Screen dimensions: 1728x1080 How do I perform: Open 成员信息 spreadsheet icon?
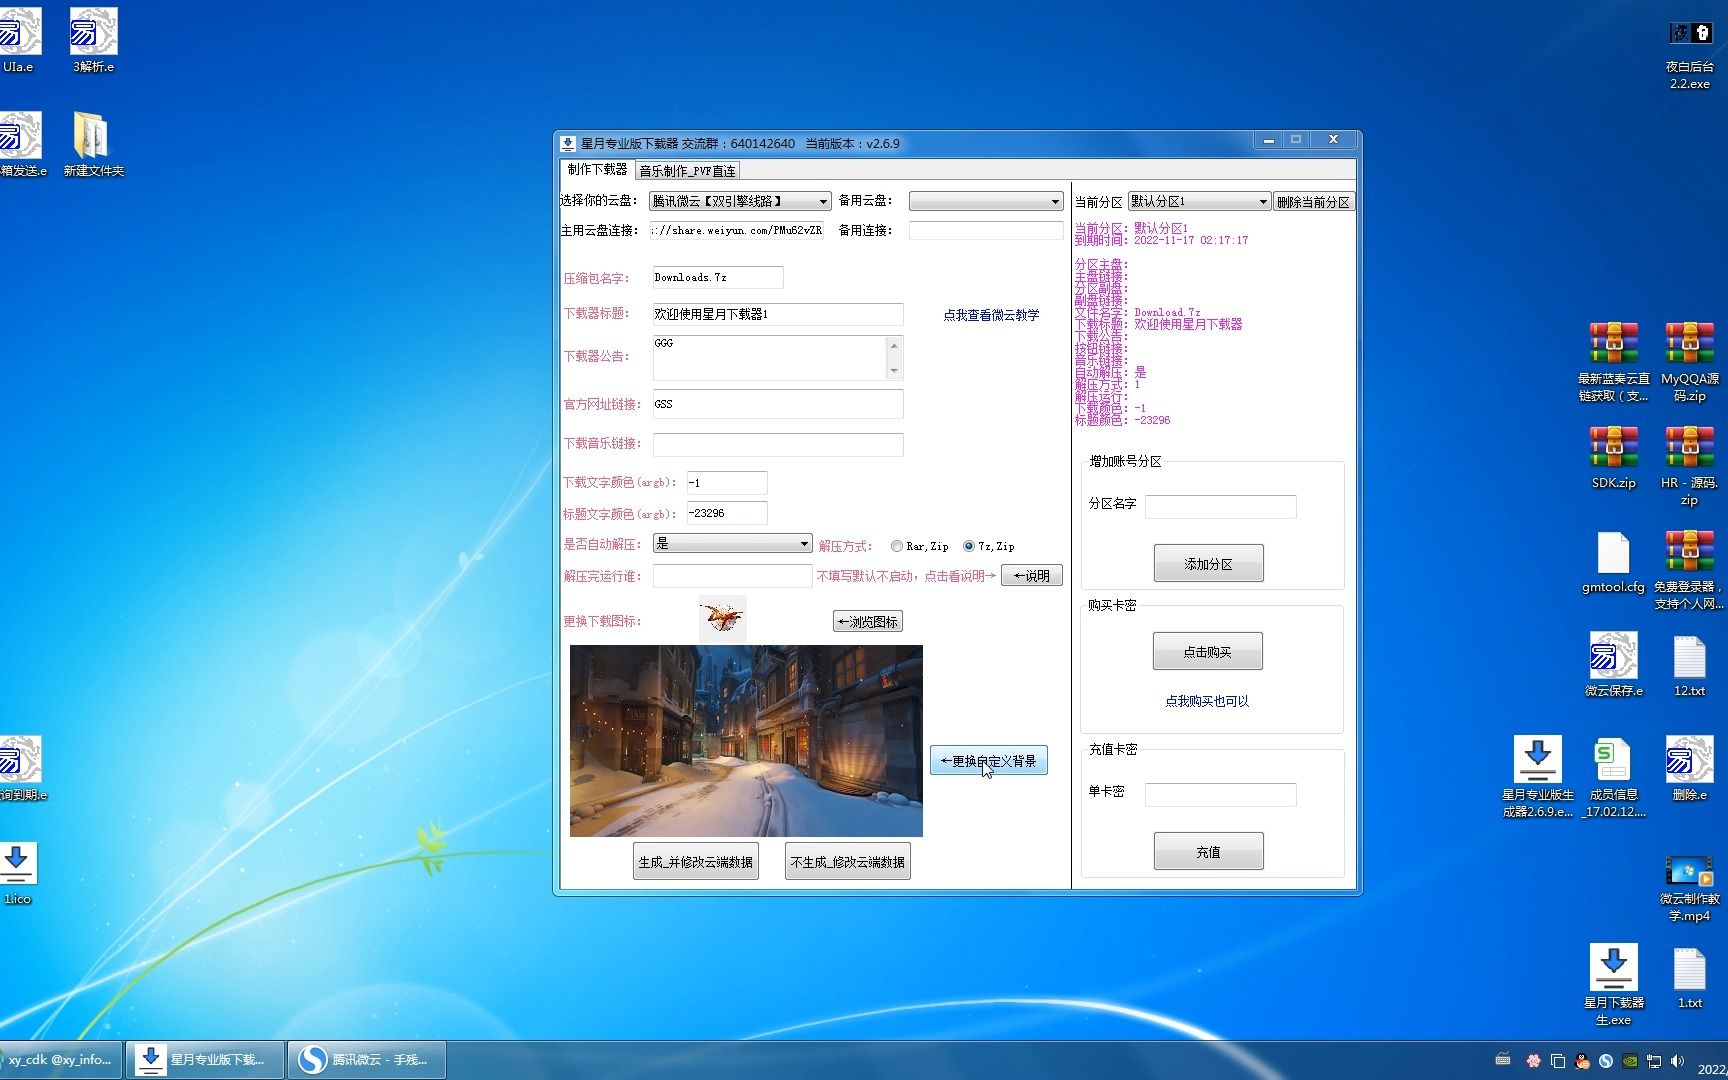1613,777
